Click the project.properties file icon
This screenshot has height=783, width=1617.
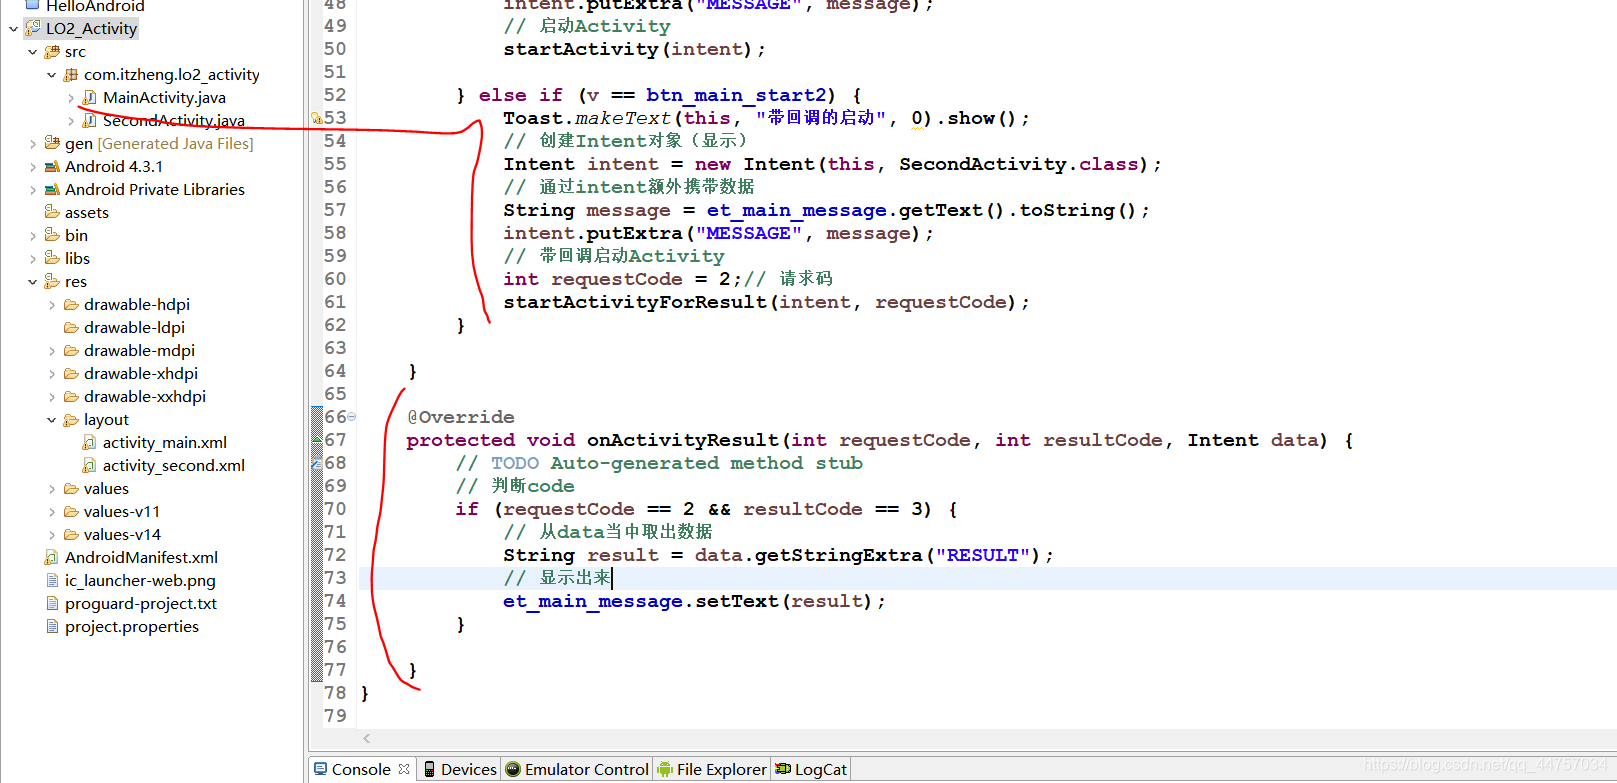52,626
